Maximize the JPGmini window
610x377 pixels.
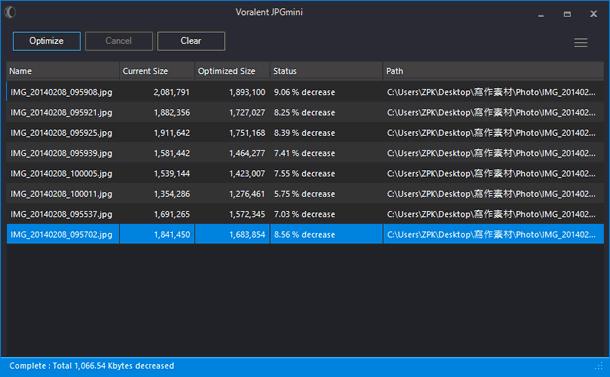point(567,14)
